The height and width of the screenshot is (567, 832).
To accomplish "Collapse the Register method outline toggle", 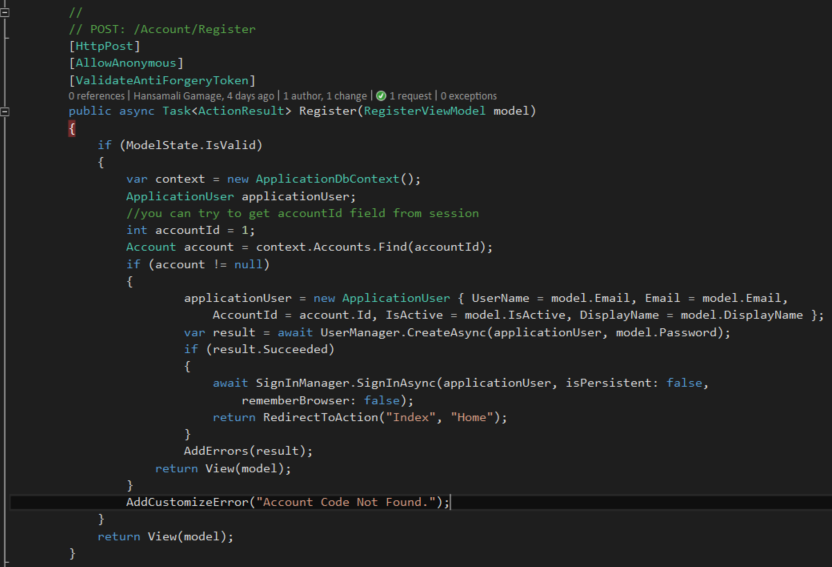I will tap(5, 111).
